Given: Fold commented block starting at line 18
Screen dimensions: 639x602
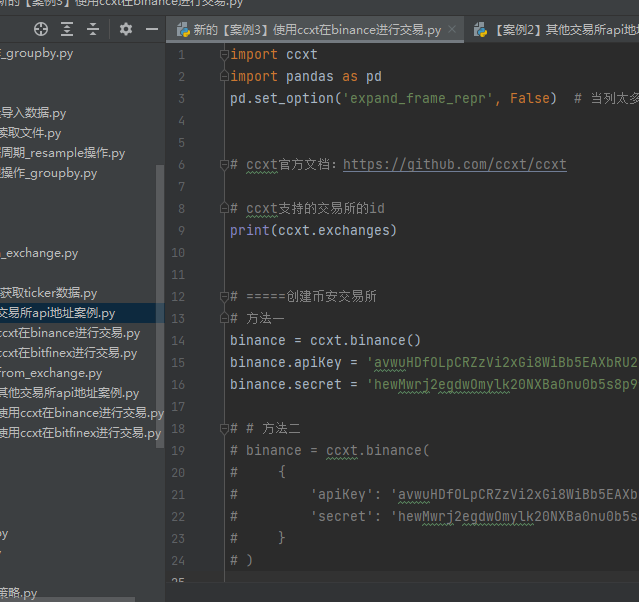Looking at the screenshot, I should point(223,428).
